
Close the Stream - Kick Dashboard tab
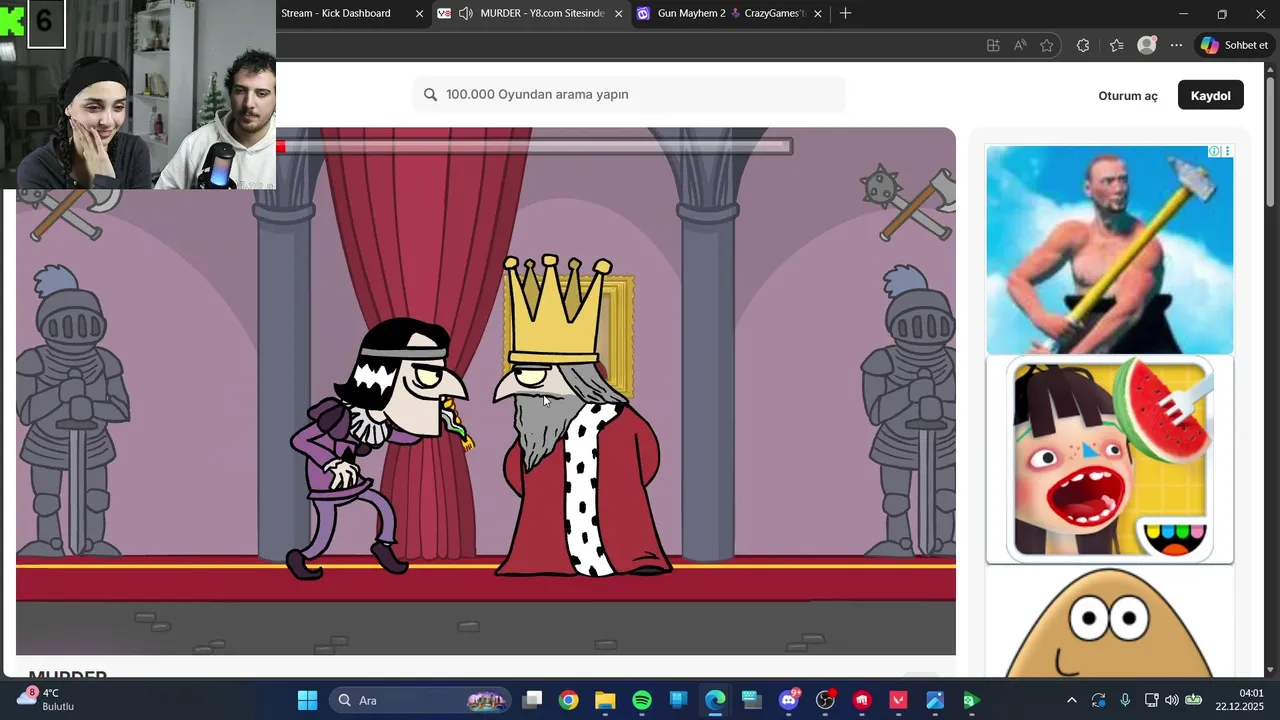click(419, 14)
